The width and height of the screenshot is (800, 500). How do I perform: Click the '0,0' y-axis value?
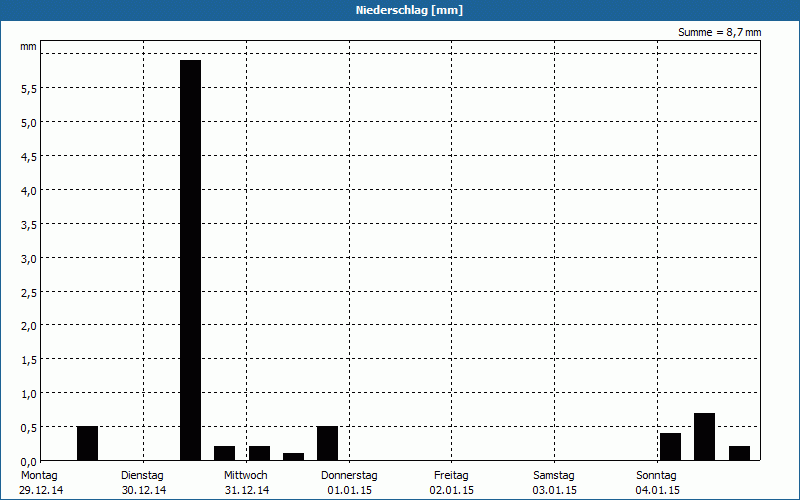[x=28, y=461]
